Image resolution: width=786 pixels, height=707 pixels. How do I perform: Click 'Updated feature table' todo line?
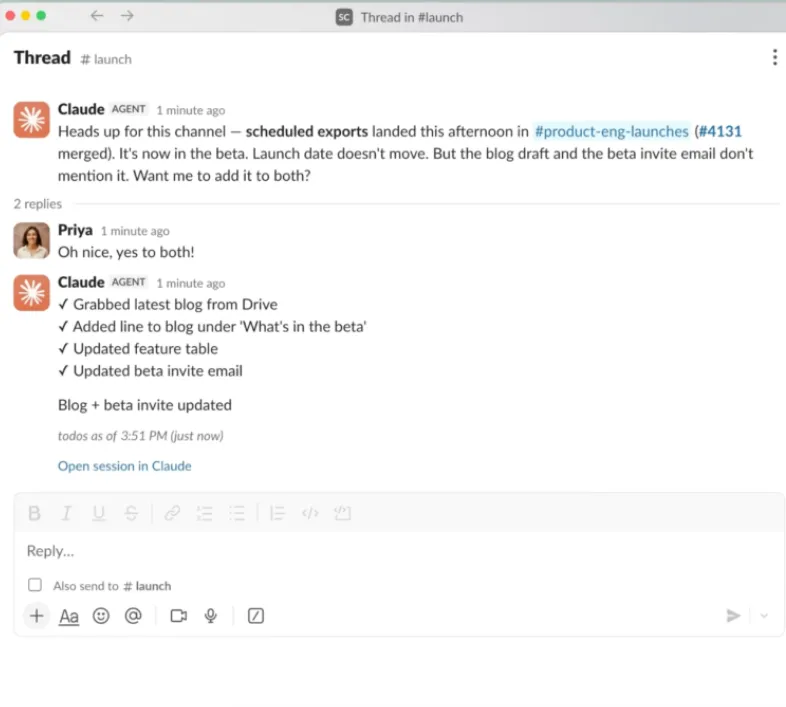coord(138,348)
